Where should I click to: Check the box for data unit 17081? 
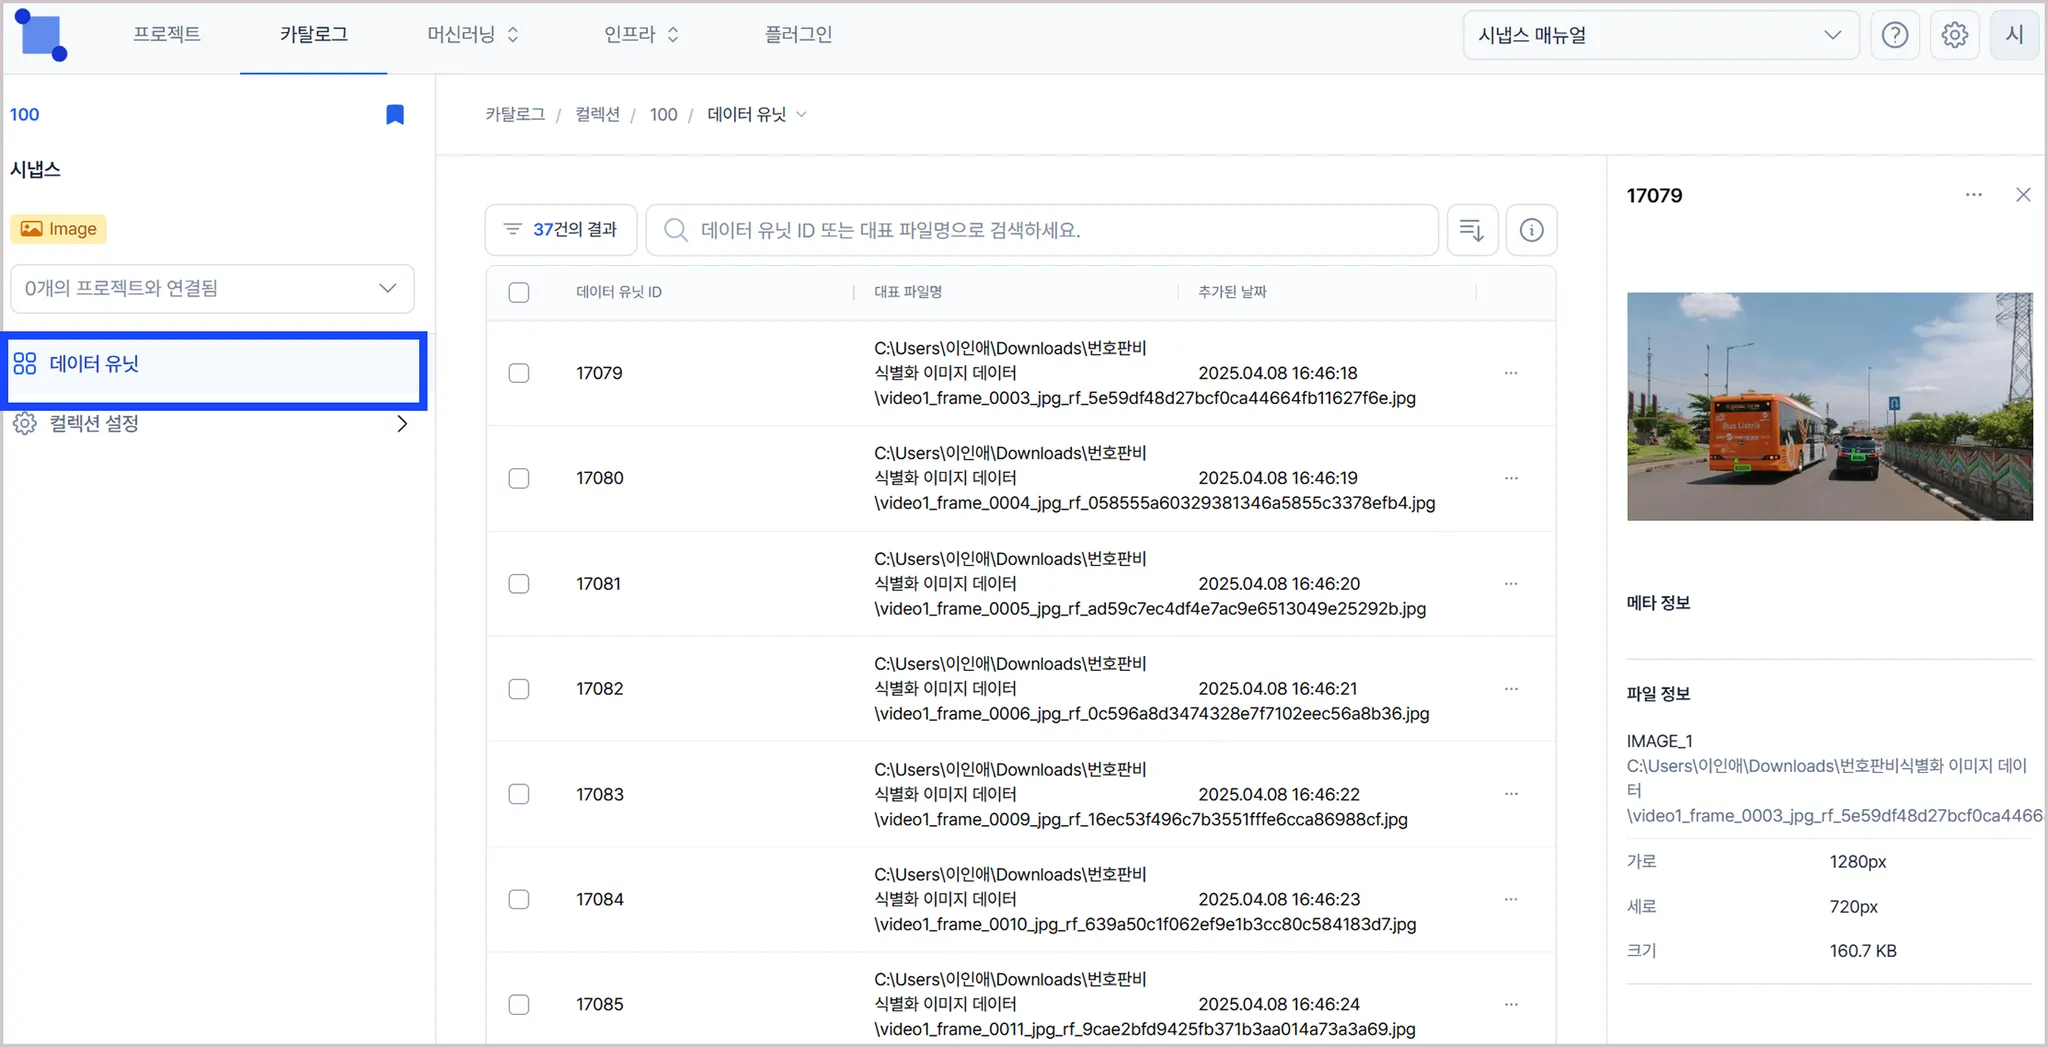[x=519, y=583]
